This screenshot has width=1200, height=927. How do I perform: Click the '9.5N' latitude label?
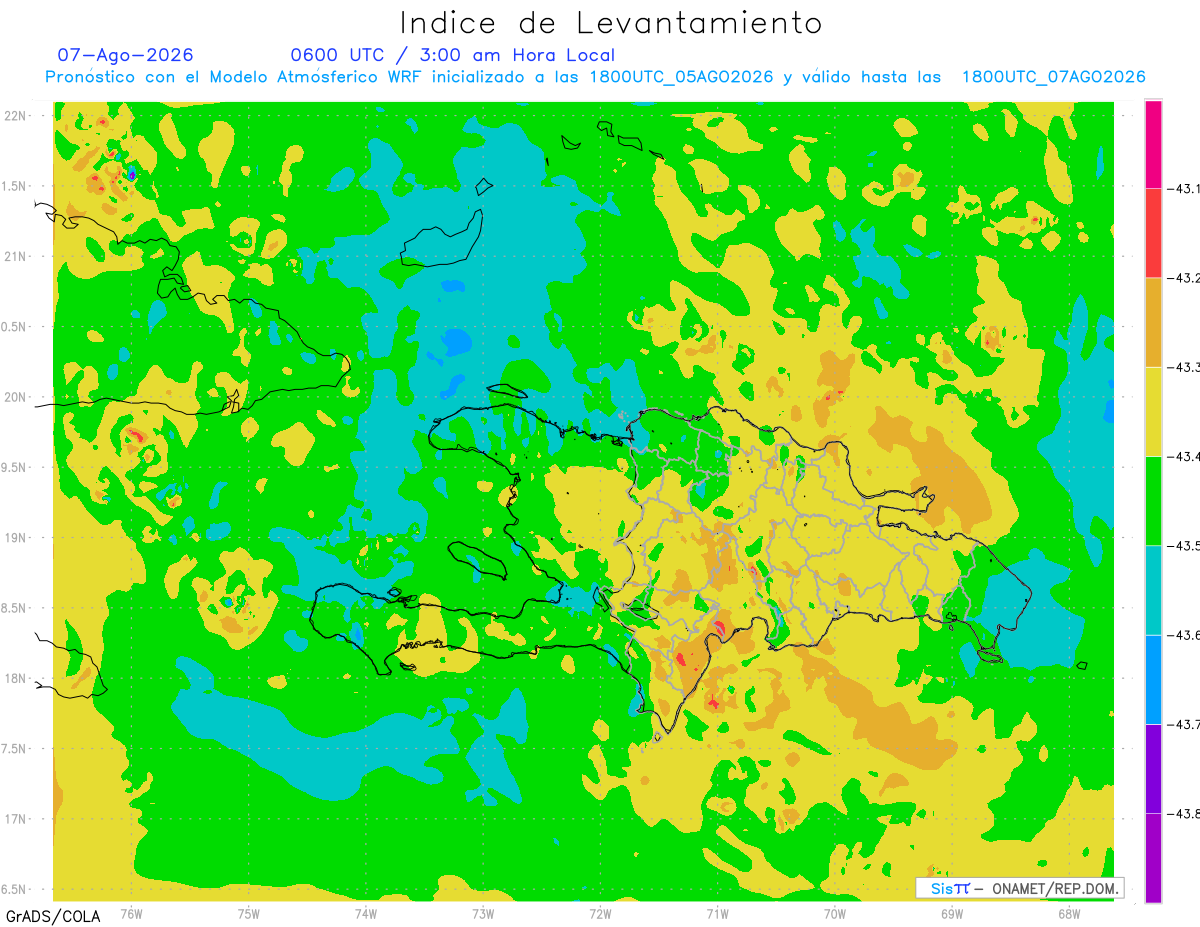click(15, 468)
